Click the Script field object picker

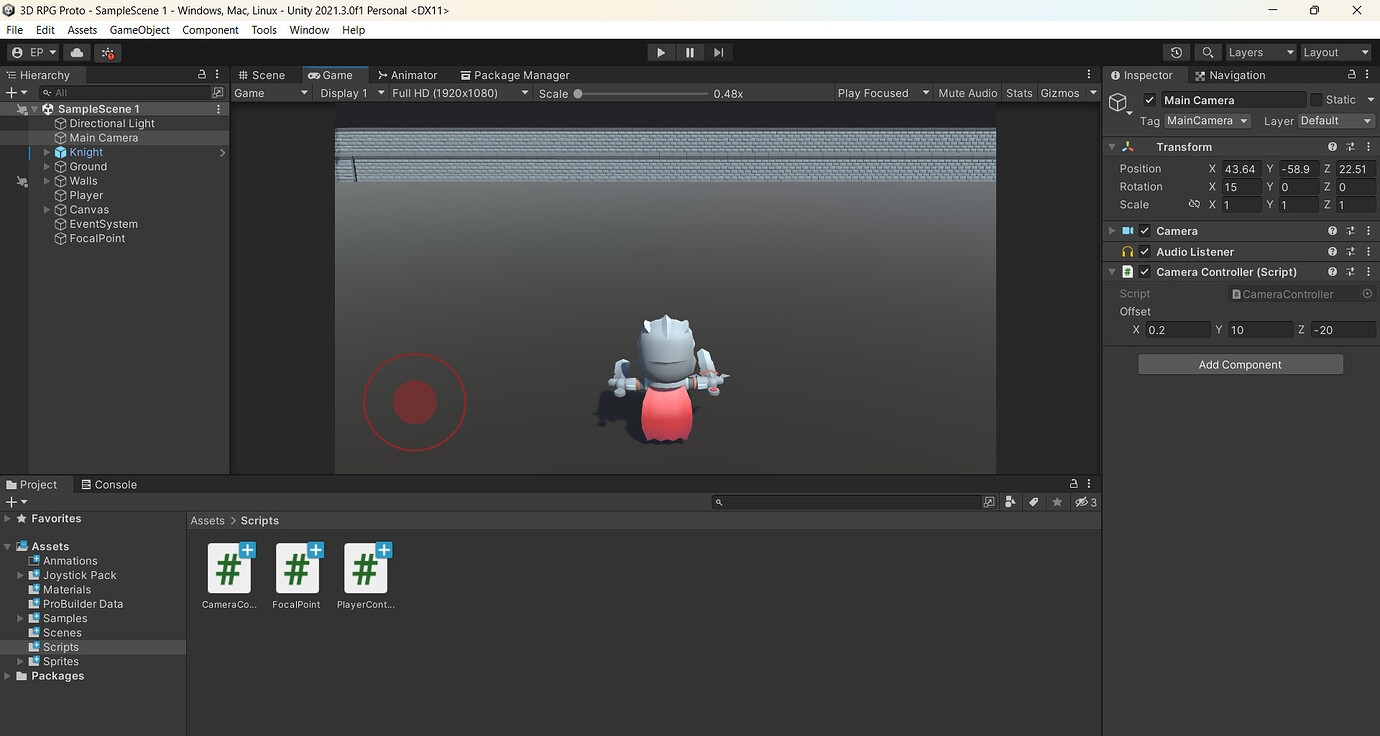tap(1368, 294)
